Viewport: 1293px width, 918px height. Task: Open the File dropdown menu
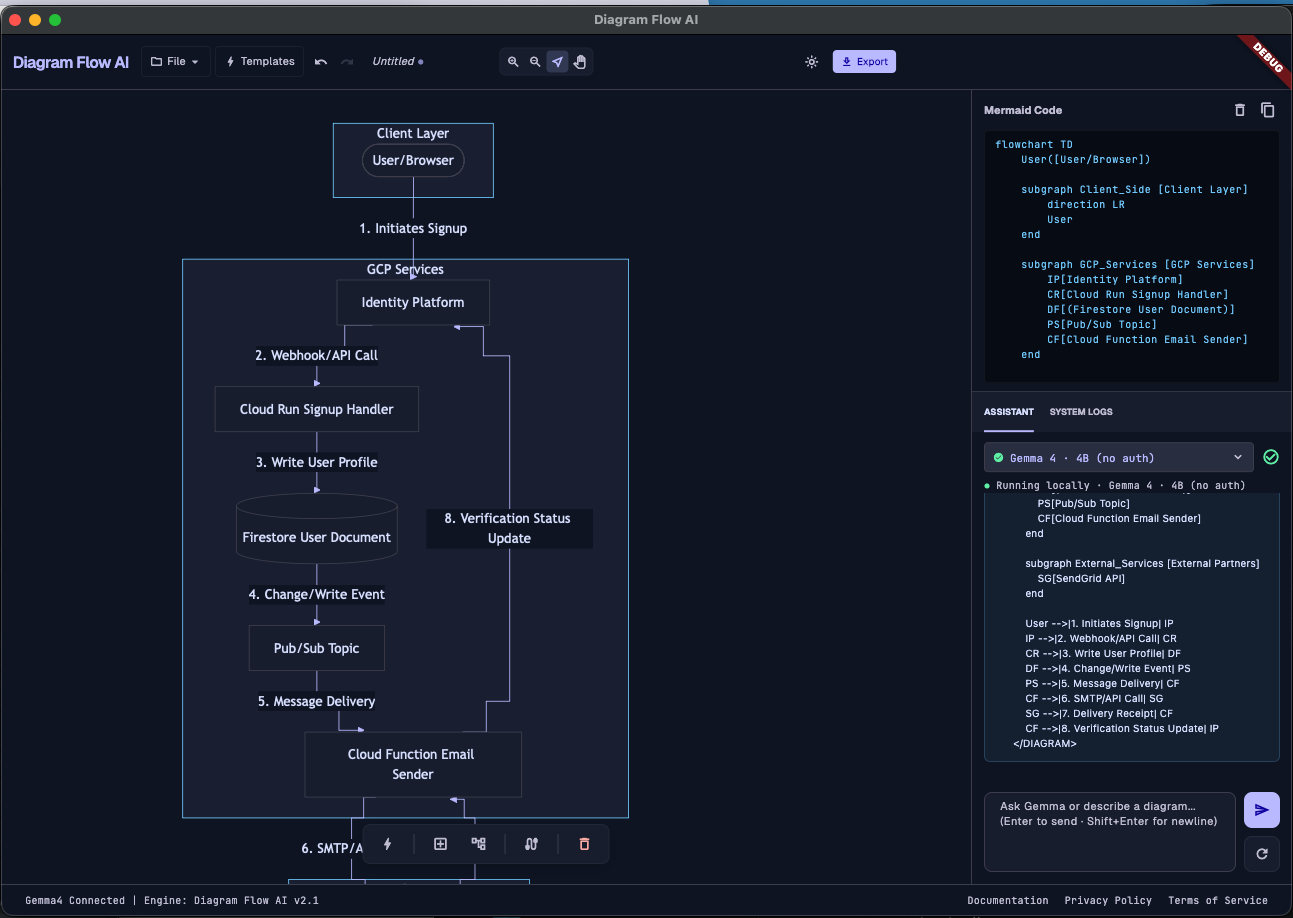176,62
